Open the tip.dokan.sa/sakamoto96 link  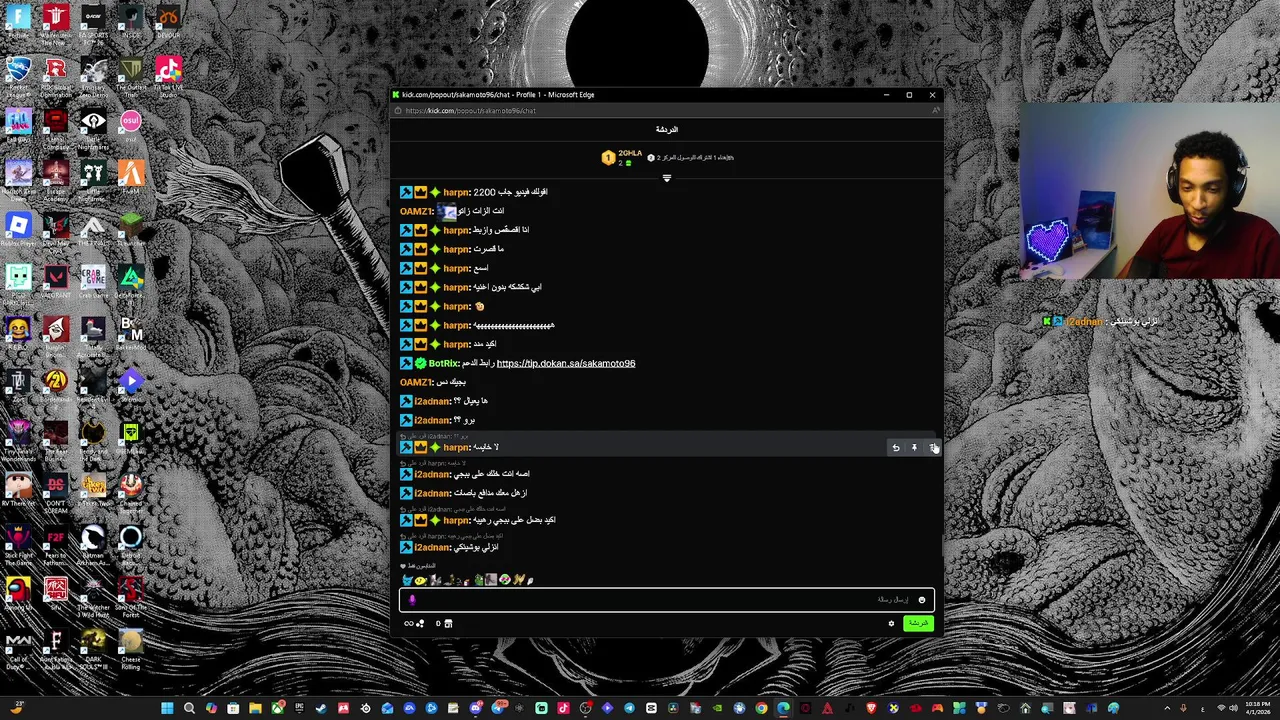point(566,364)
